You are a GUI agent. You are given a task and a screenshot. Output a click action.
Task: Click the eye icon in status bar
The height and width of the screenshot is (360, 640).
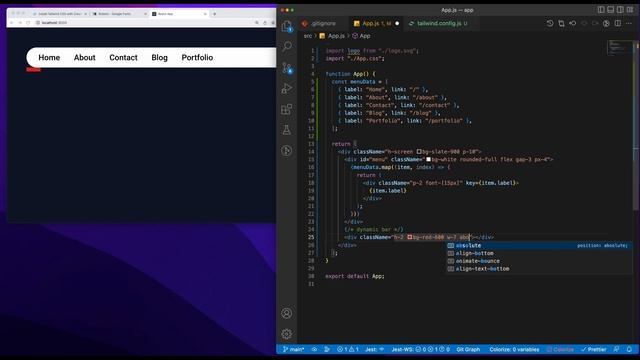314,349
